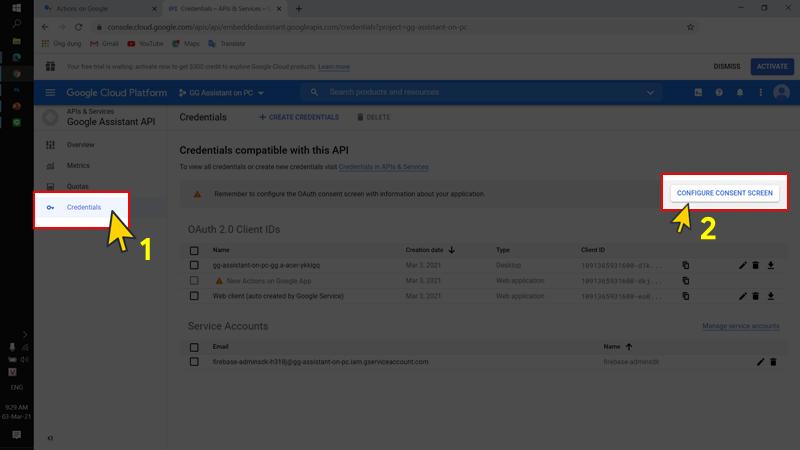Click the Configure Consent Screen button

tap(724, 192)
